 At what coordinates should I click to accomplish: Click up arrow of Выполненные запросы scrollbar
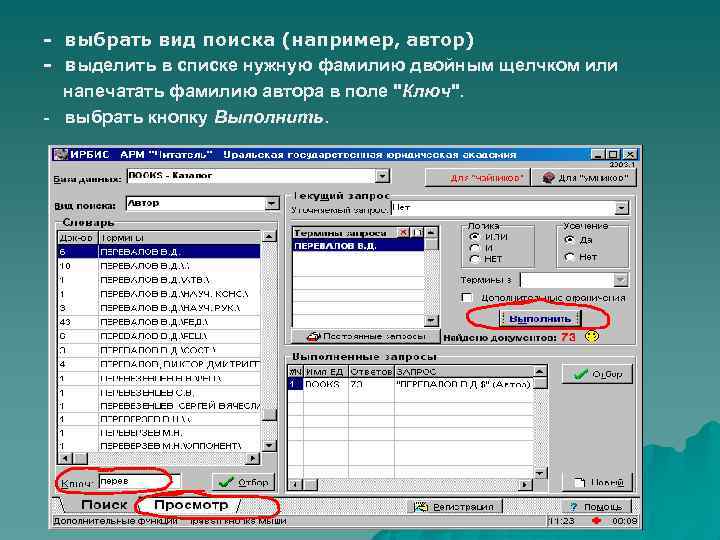pos(540,371)
